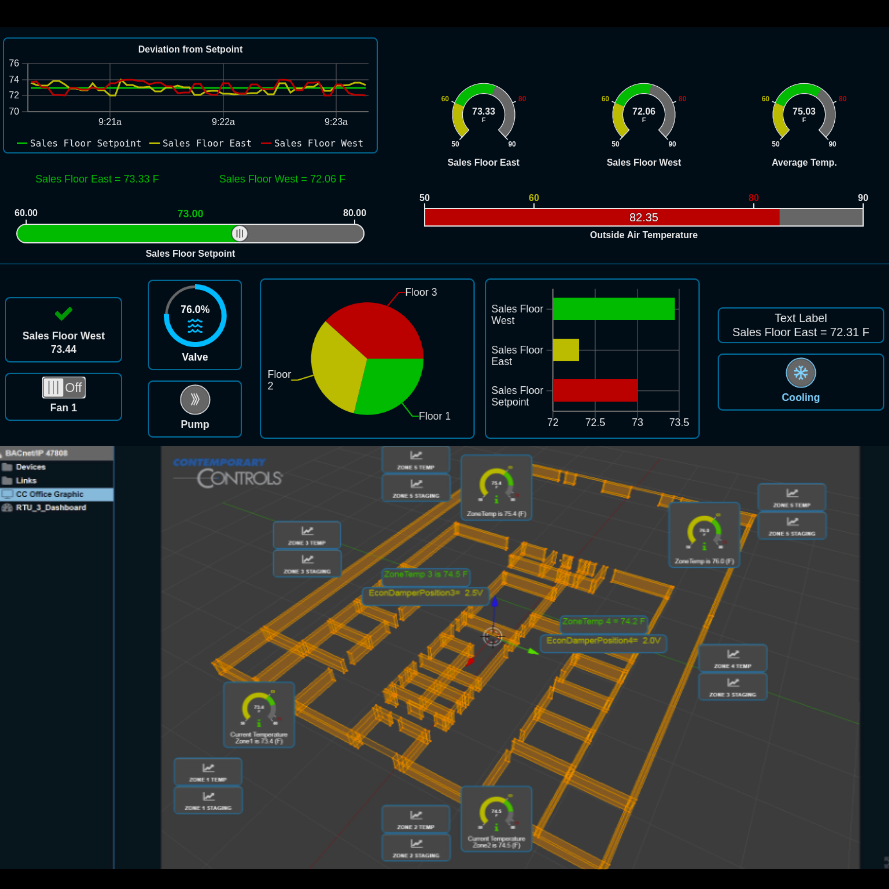This screenshot has width=889, height=889.
Task: Open the ZONE 4 TEMP trend button
Action: (x=733, y=658)
